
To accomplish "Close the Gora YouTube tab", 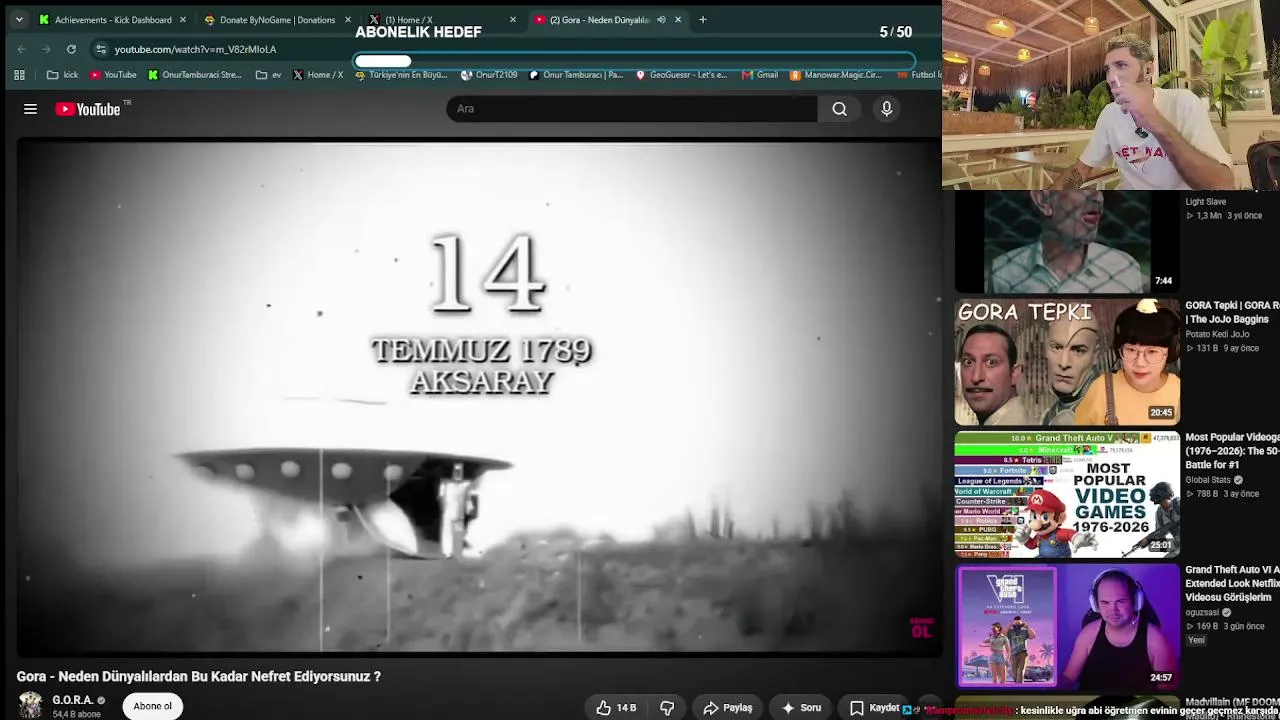I will click(x=678, y=20).
